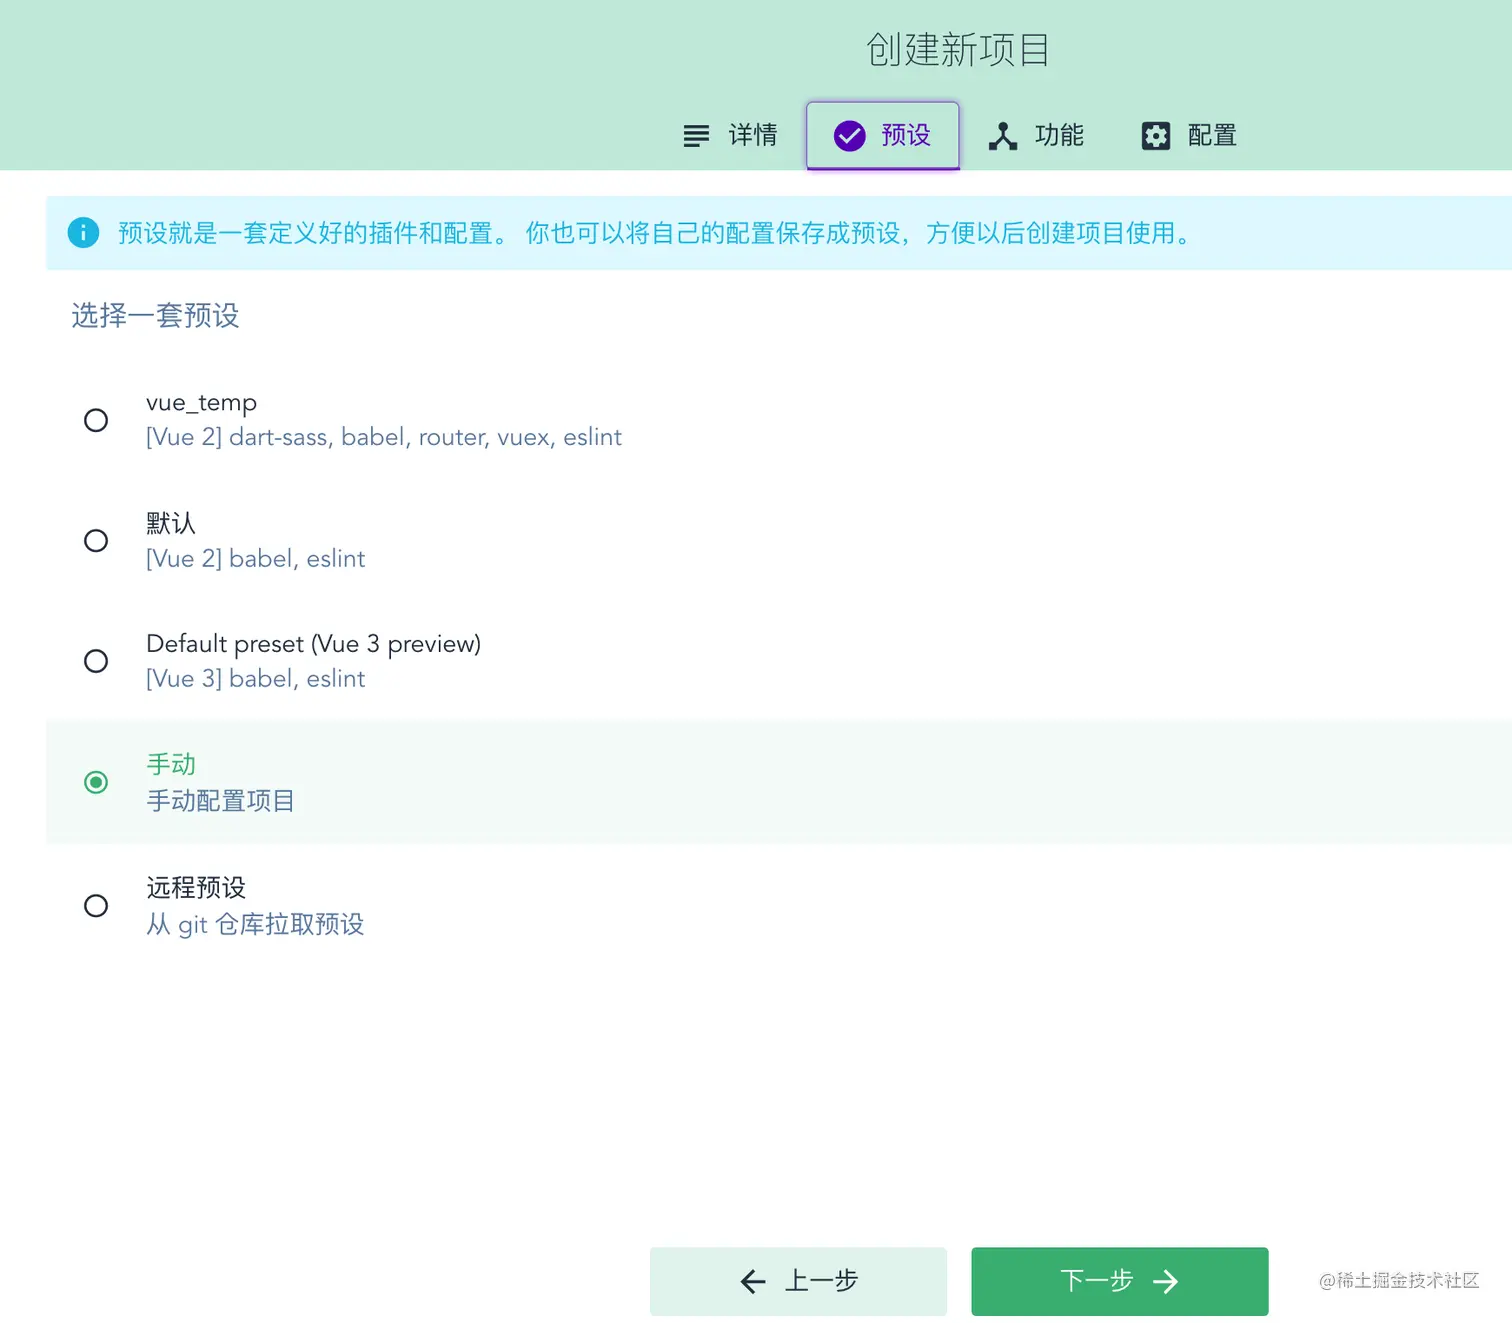Click the '[Vue 2] dart-sass, babel, router, vuex, eslint' description
This screenshot has width=1512, height=1323.
pyautogui.click(x=384, y=437)
